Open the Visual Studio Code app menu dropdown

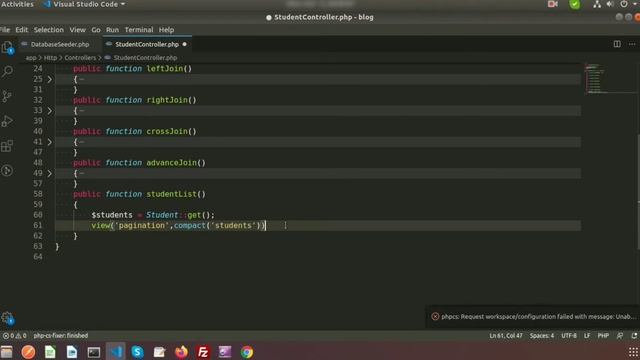tap(84, 4)
